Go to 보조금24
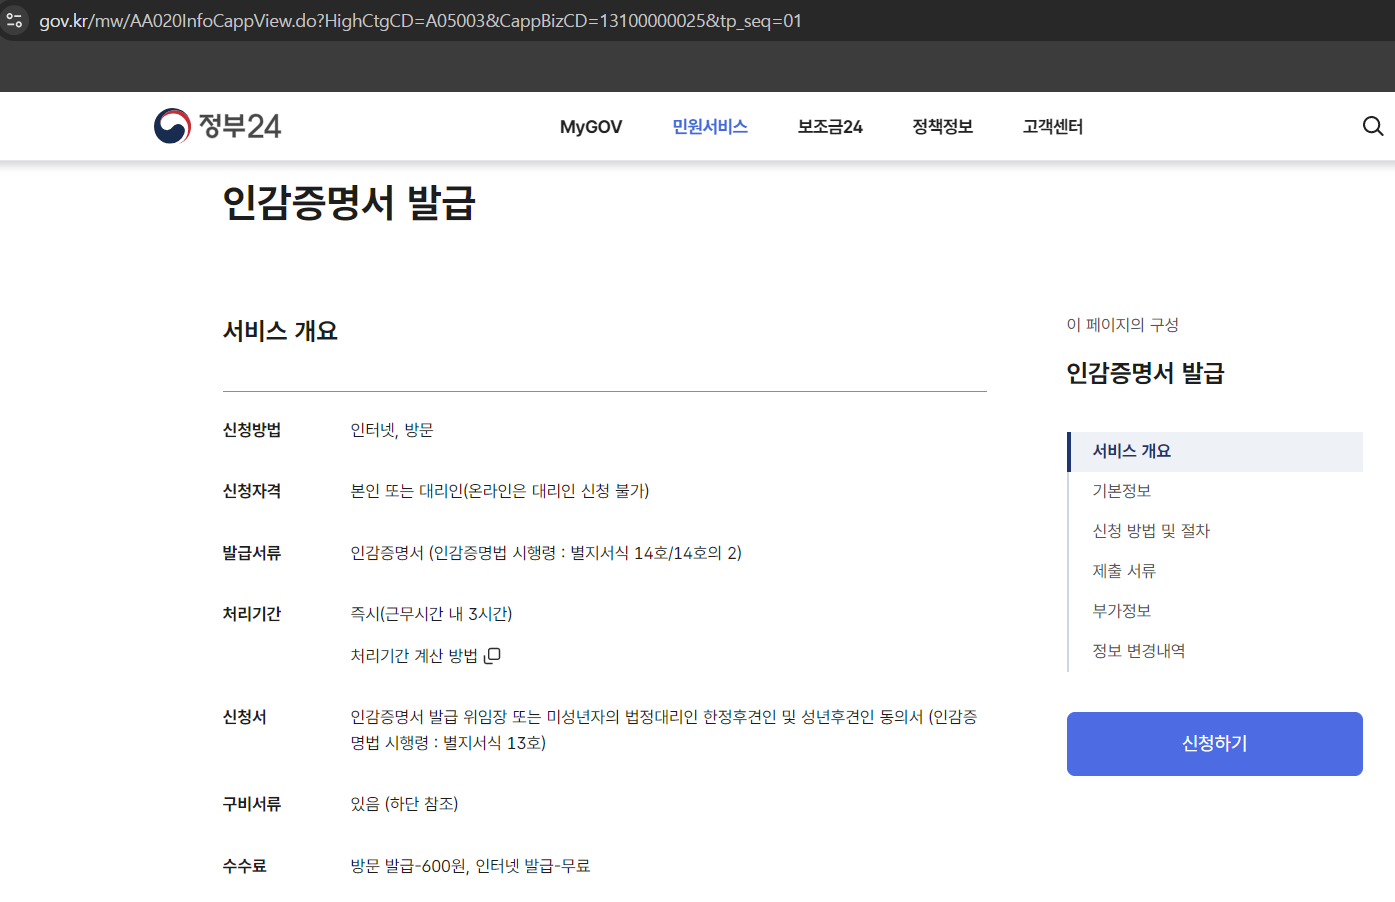The width and height of the screenshot is (1395, 902). point(829,126)
